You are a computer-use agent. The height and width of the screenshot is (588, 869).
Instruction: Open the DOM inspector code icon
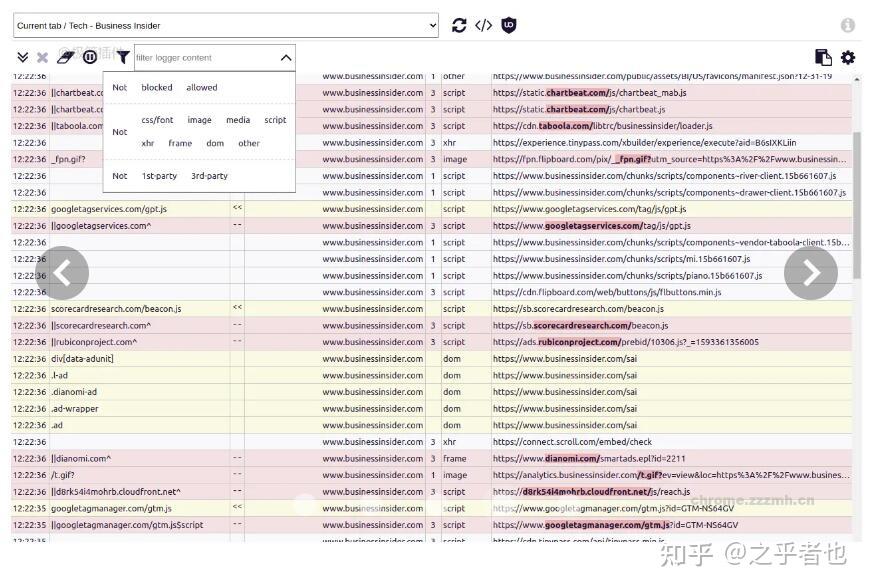pyautogui.click(x=483, y=25)
